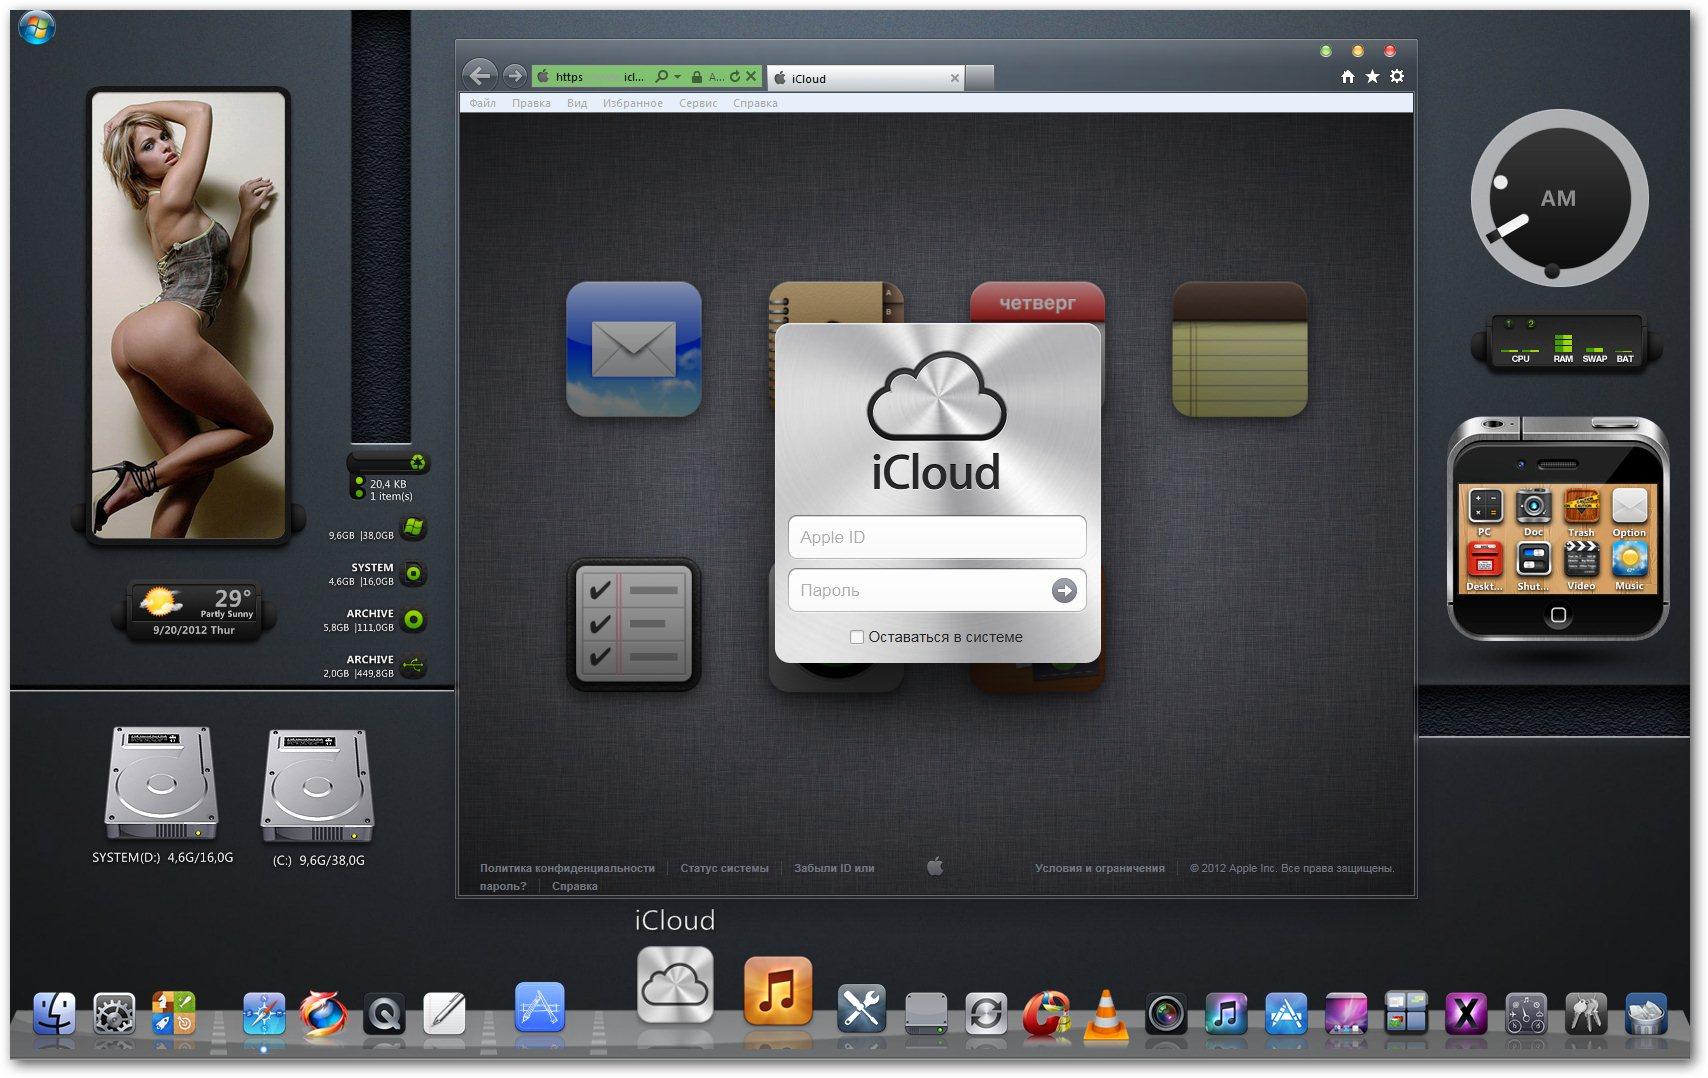Click the Apple ID input field

(x=937, y=537)
